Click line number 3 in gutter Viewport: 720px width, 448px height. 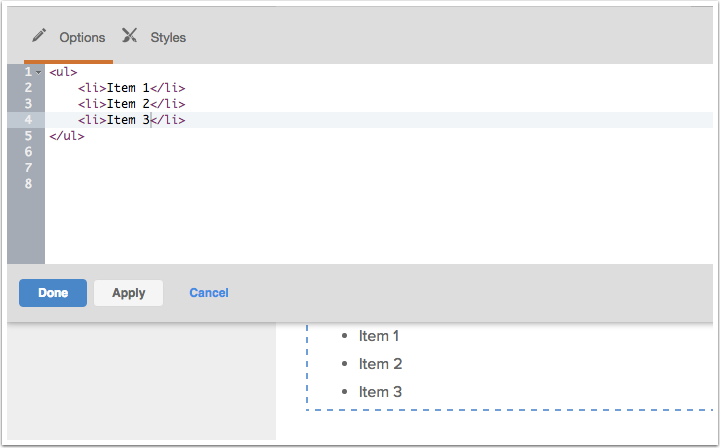point(28,104)
